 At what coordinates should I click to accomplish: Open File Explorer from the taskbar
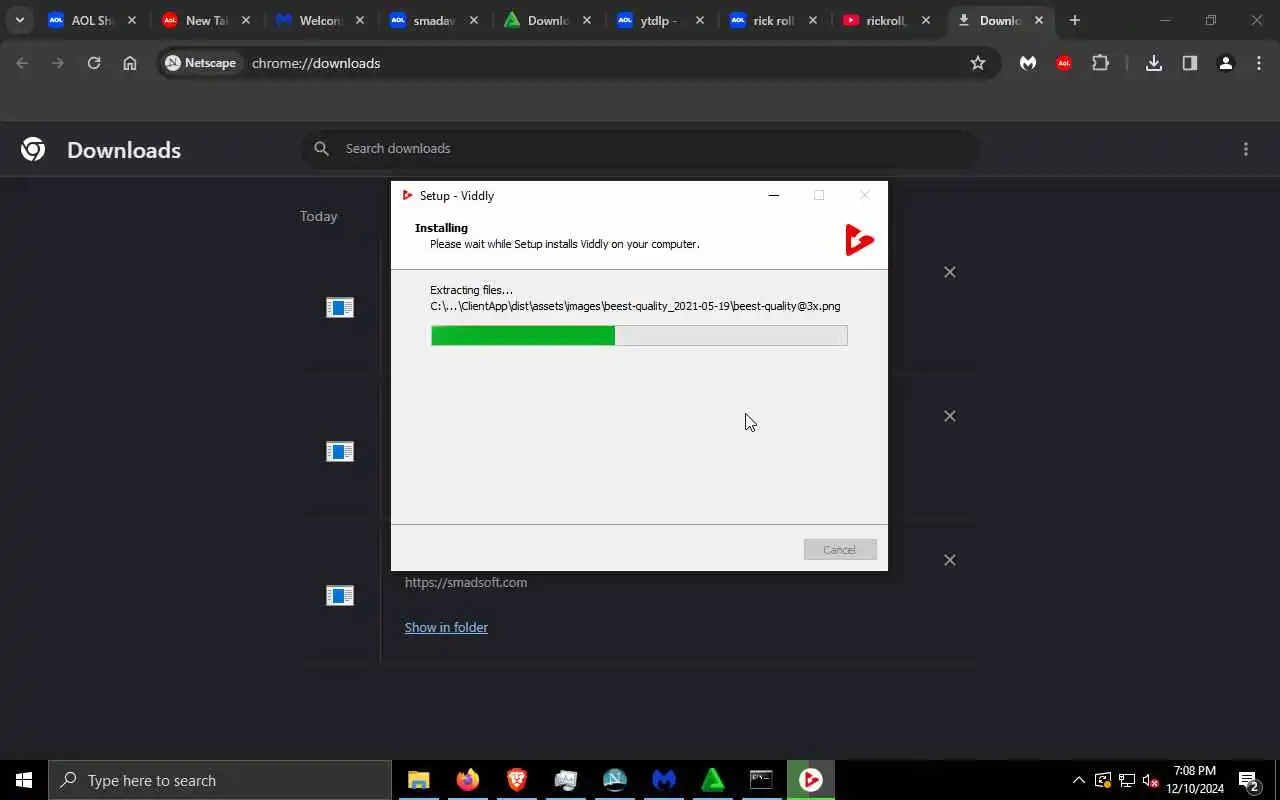(419, 780)
